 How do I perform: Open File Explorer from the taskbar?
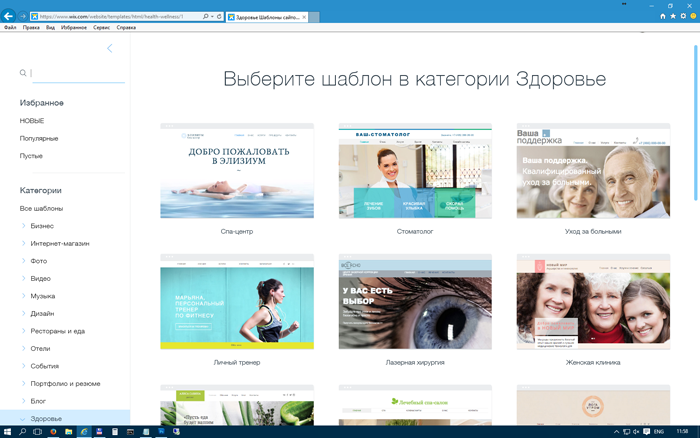pyautogui.click(x=68, y=432)
